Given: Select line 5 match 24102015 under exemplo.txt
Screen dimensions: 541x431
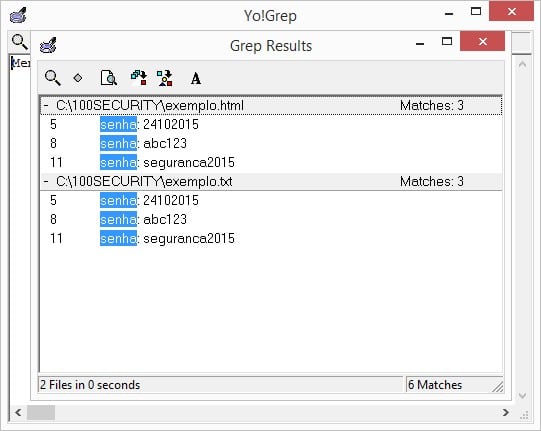Looking at the screenshot, I should (271, 200).
